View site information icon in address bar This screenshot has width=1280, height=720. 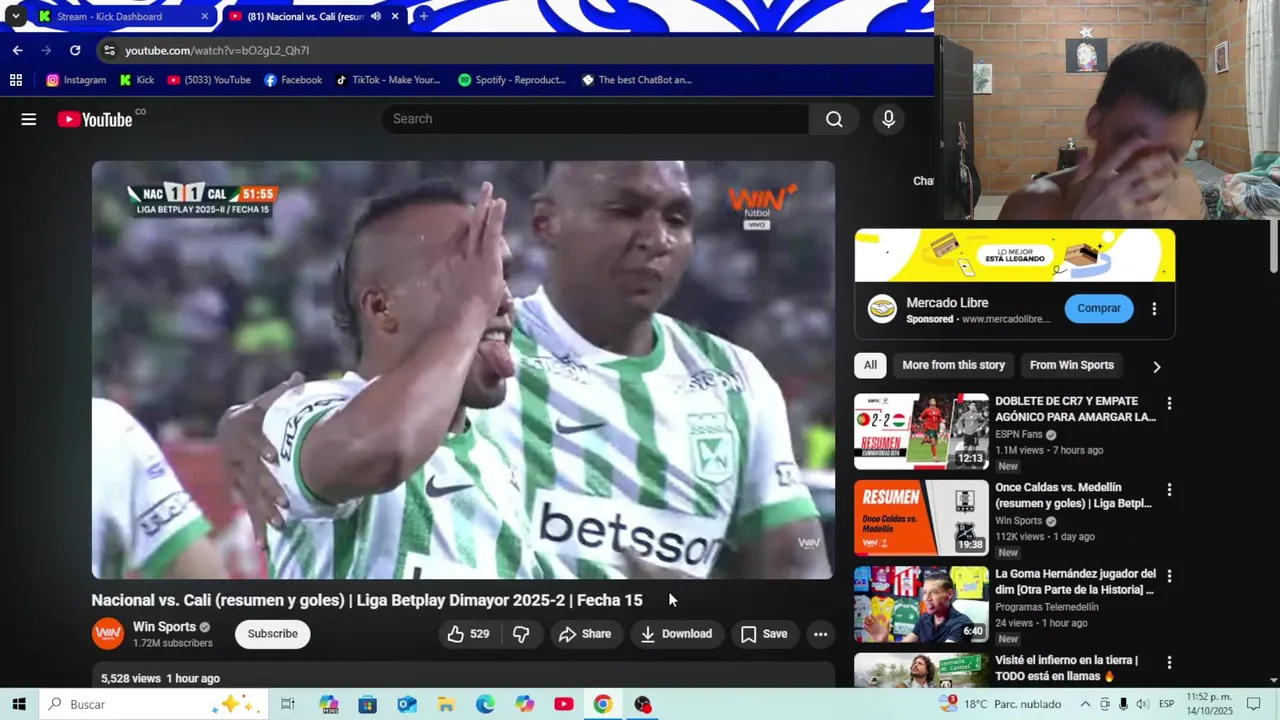pyautogui.click(x=109, y=50)
